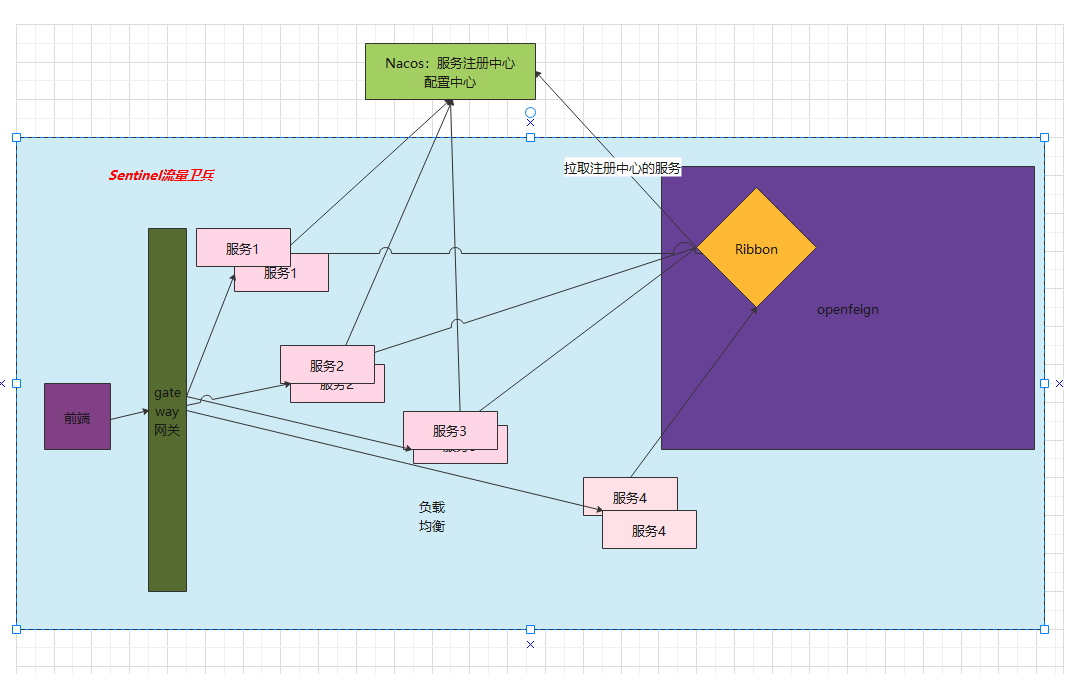
Task: Click the blue X anchor right of container
Action: click(1058, 383)
